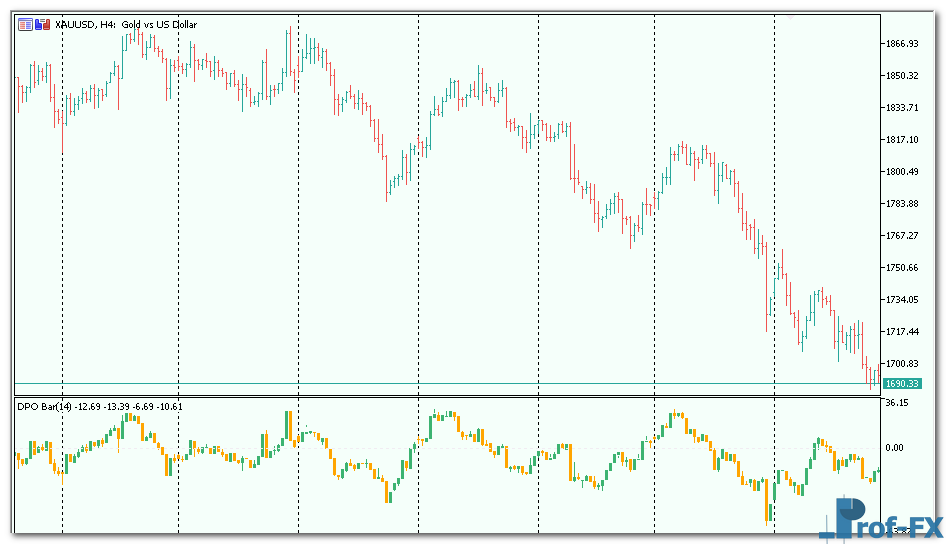Click the 1717.44 price scale label

click(902, 332)
